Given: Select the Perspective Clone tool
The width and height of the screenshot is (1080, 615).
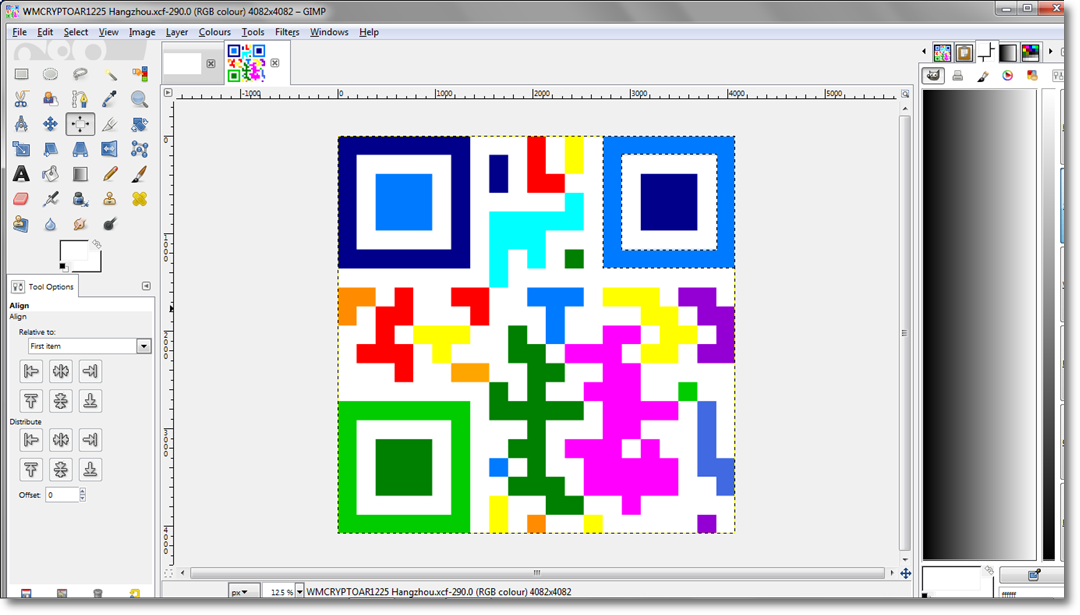Looking at the screenshot, I should pos(21,224).
